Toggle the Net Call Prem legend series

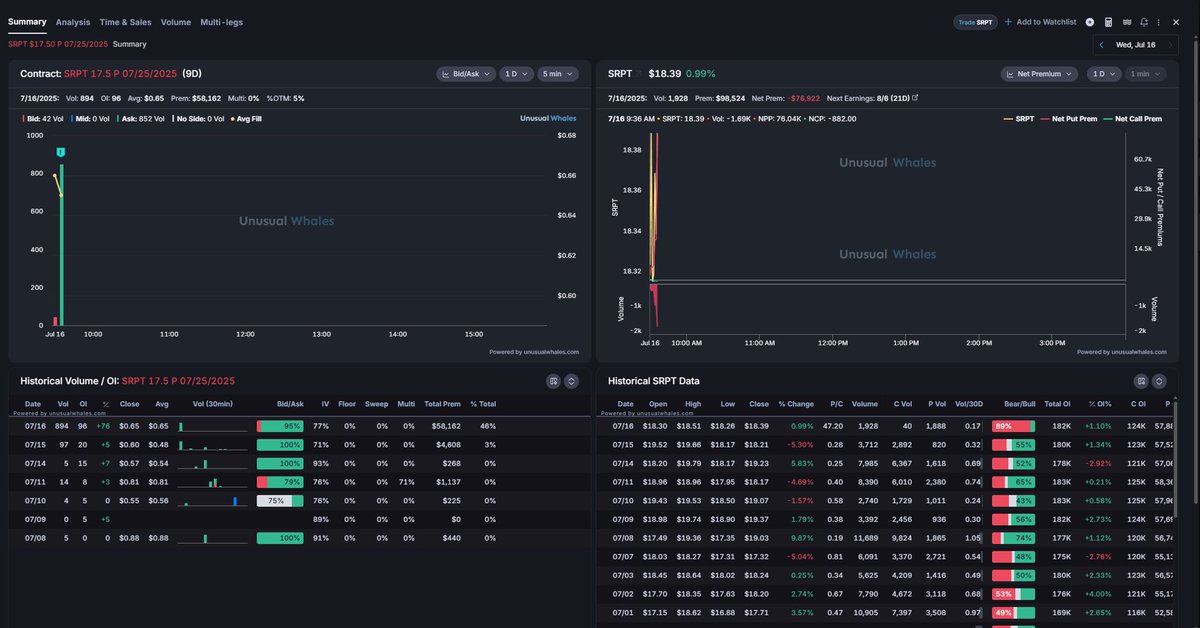coord(1135,118)
